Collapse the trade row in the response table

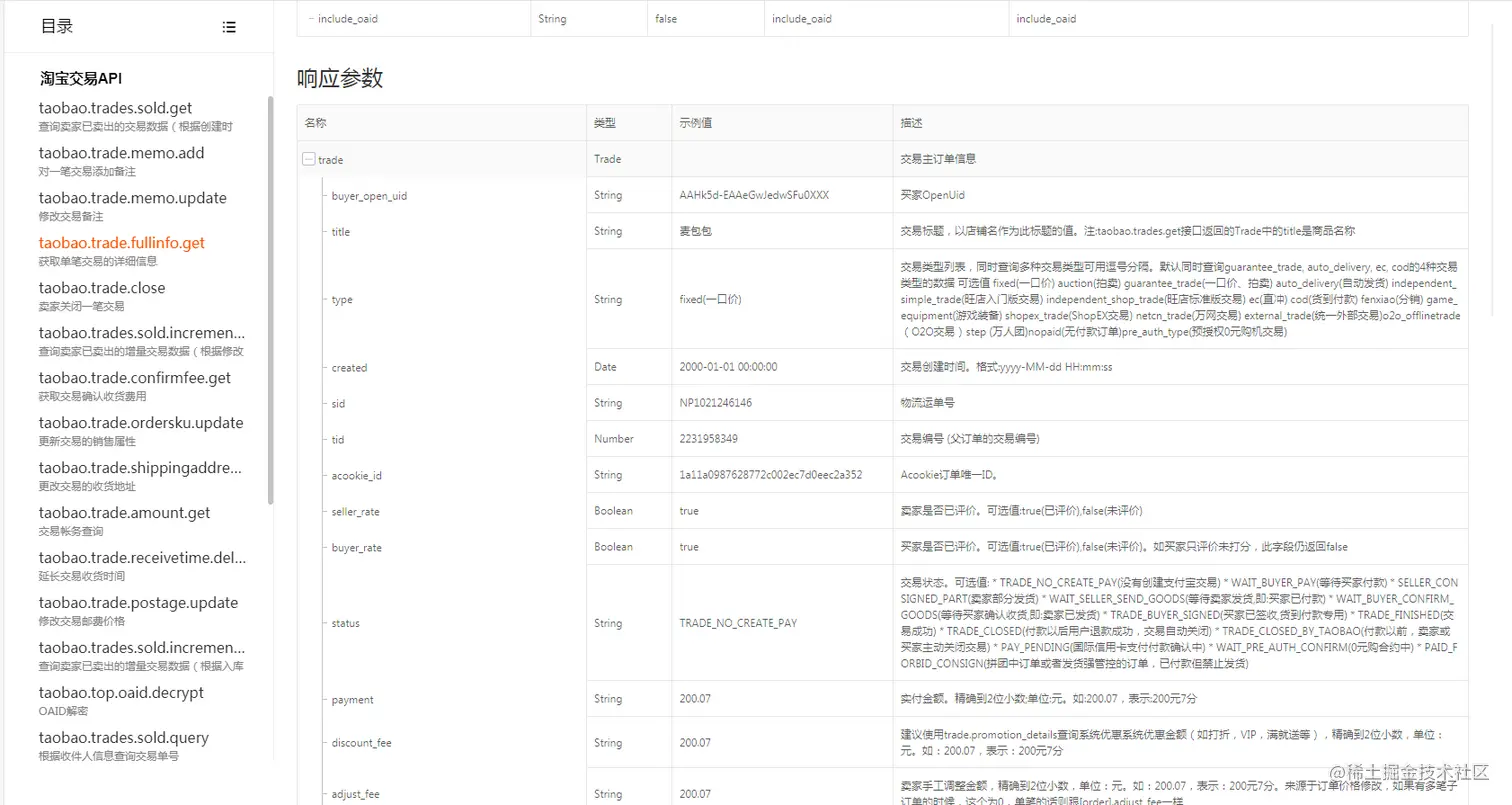point(309,159)
